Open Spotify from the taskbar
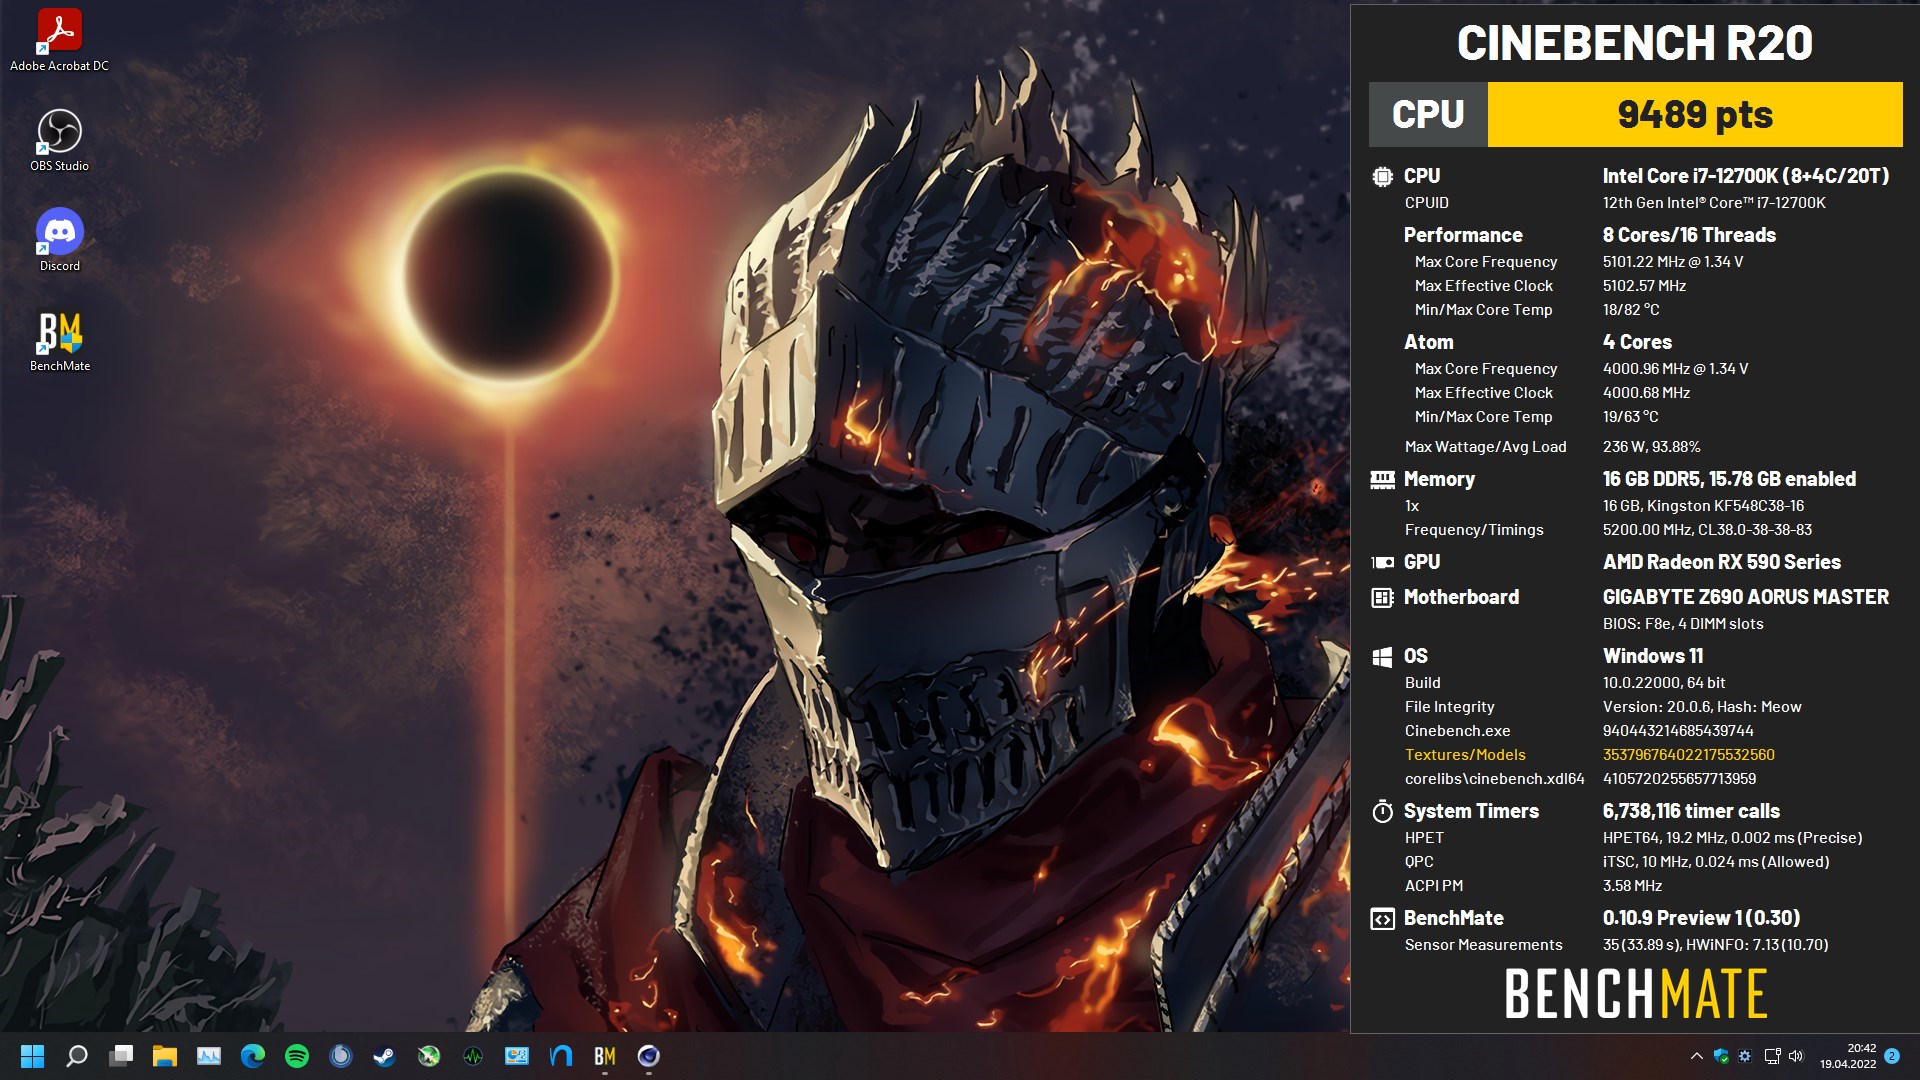Image resolution: width=1920 pixels, height=1080 pixels. [297, 1056]
